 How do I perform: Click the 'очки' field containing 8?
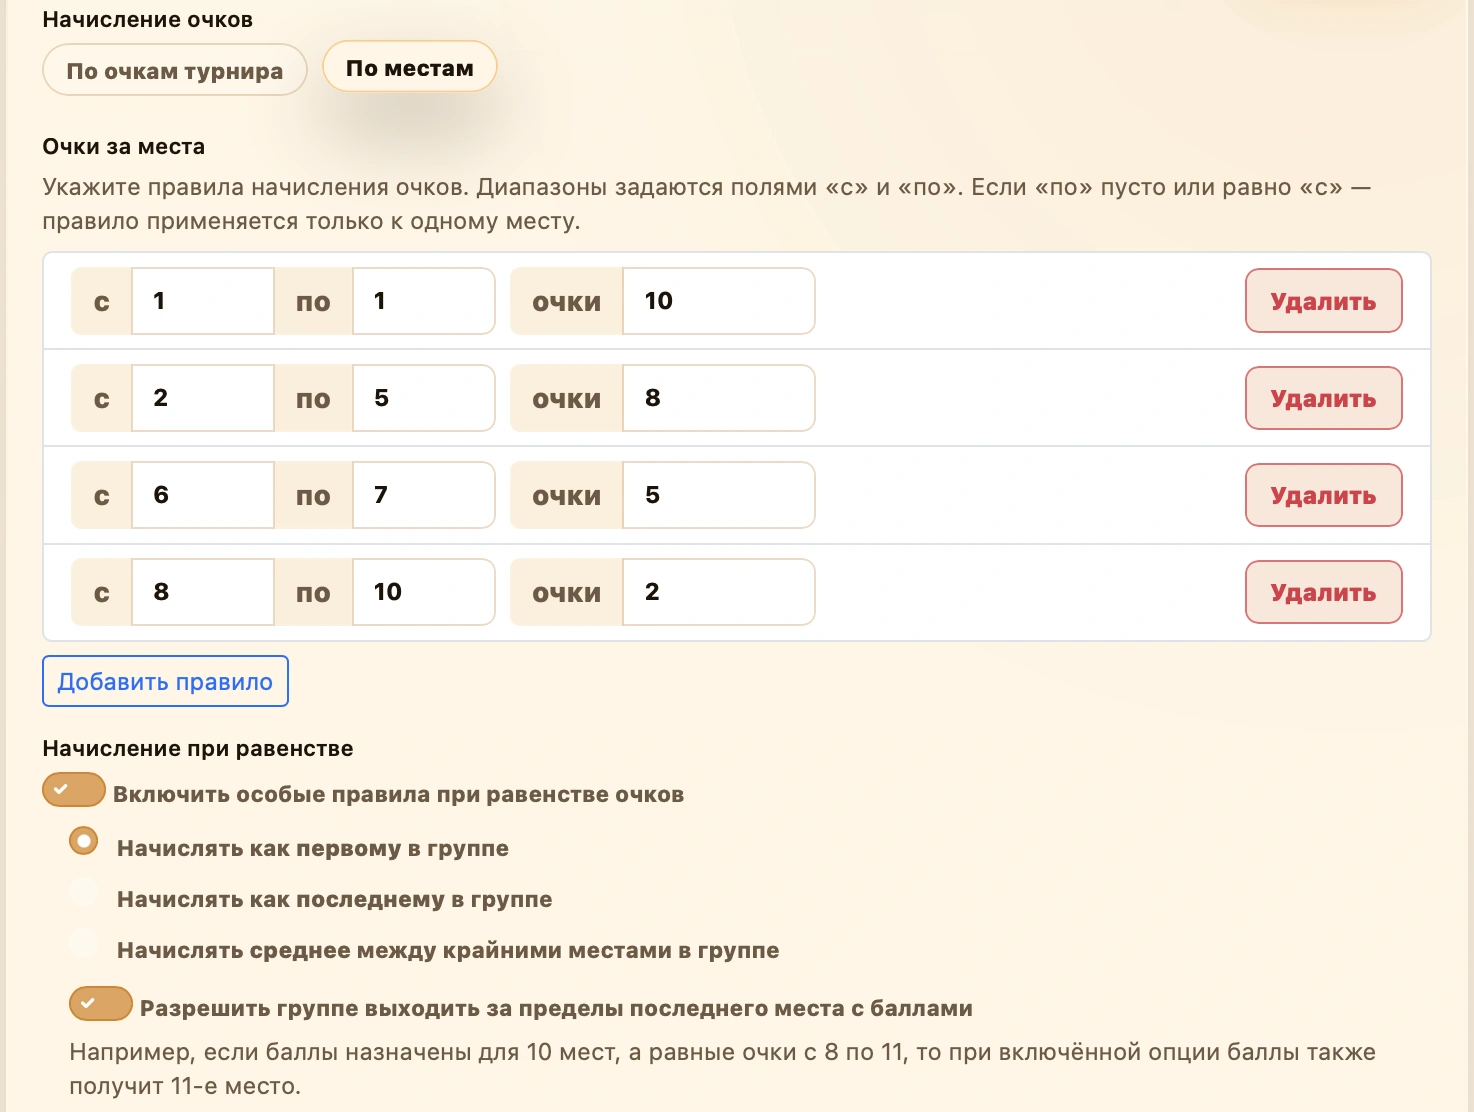tap(719, 398)
